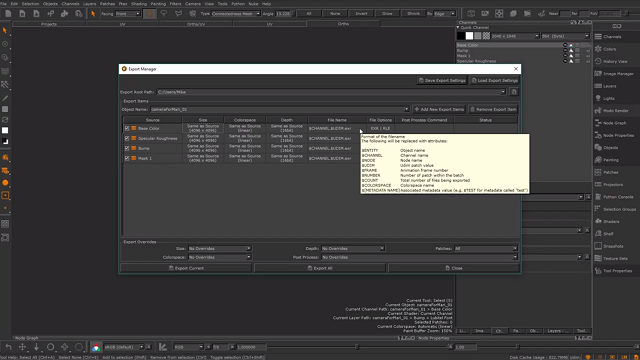This screenshot has height=360, width=640.
Task: Select the rectangular marquee selection mode icon
Action: pos(150,13)
